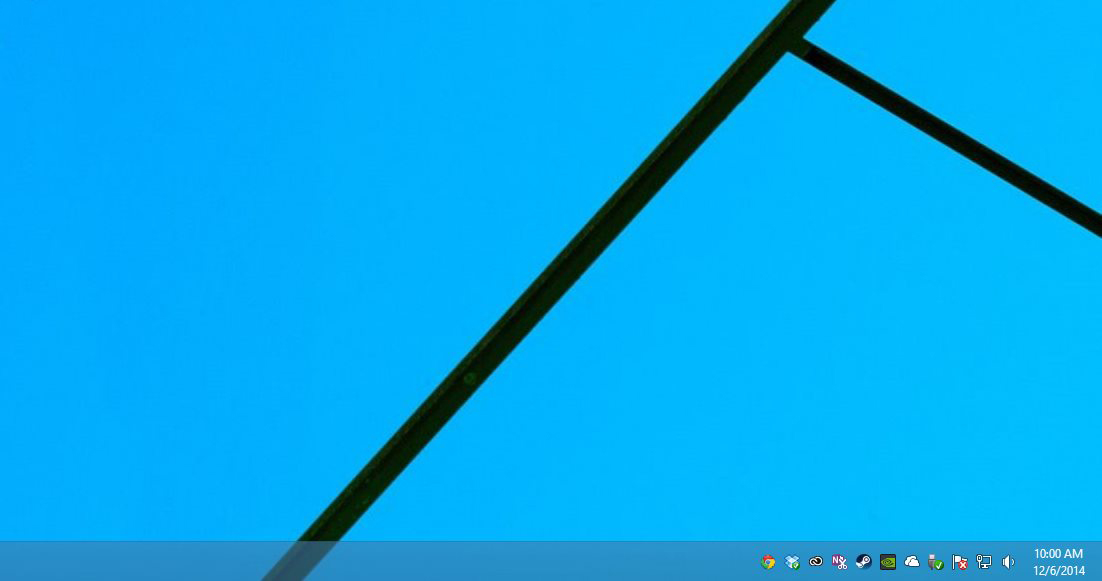Open the Adobe Creative Cloud tray icon
Image resolution: width=1102 pixels, height=581 pixels.
[x=815, y=561]
